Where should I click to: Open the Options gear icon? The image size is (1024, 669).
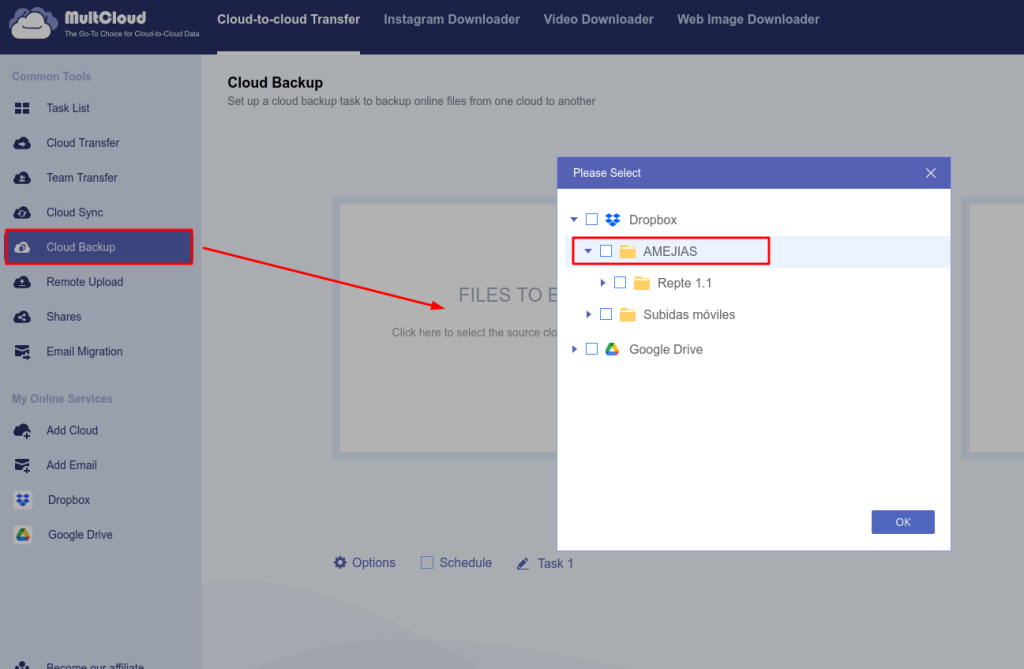340,563
